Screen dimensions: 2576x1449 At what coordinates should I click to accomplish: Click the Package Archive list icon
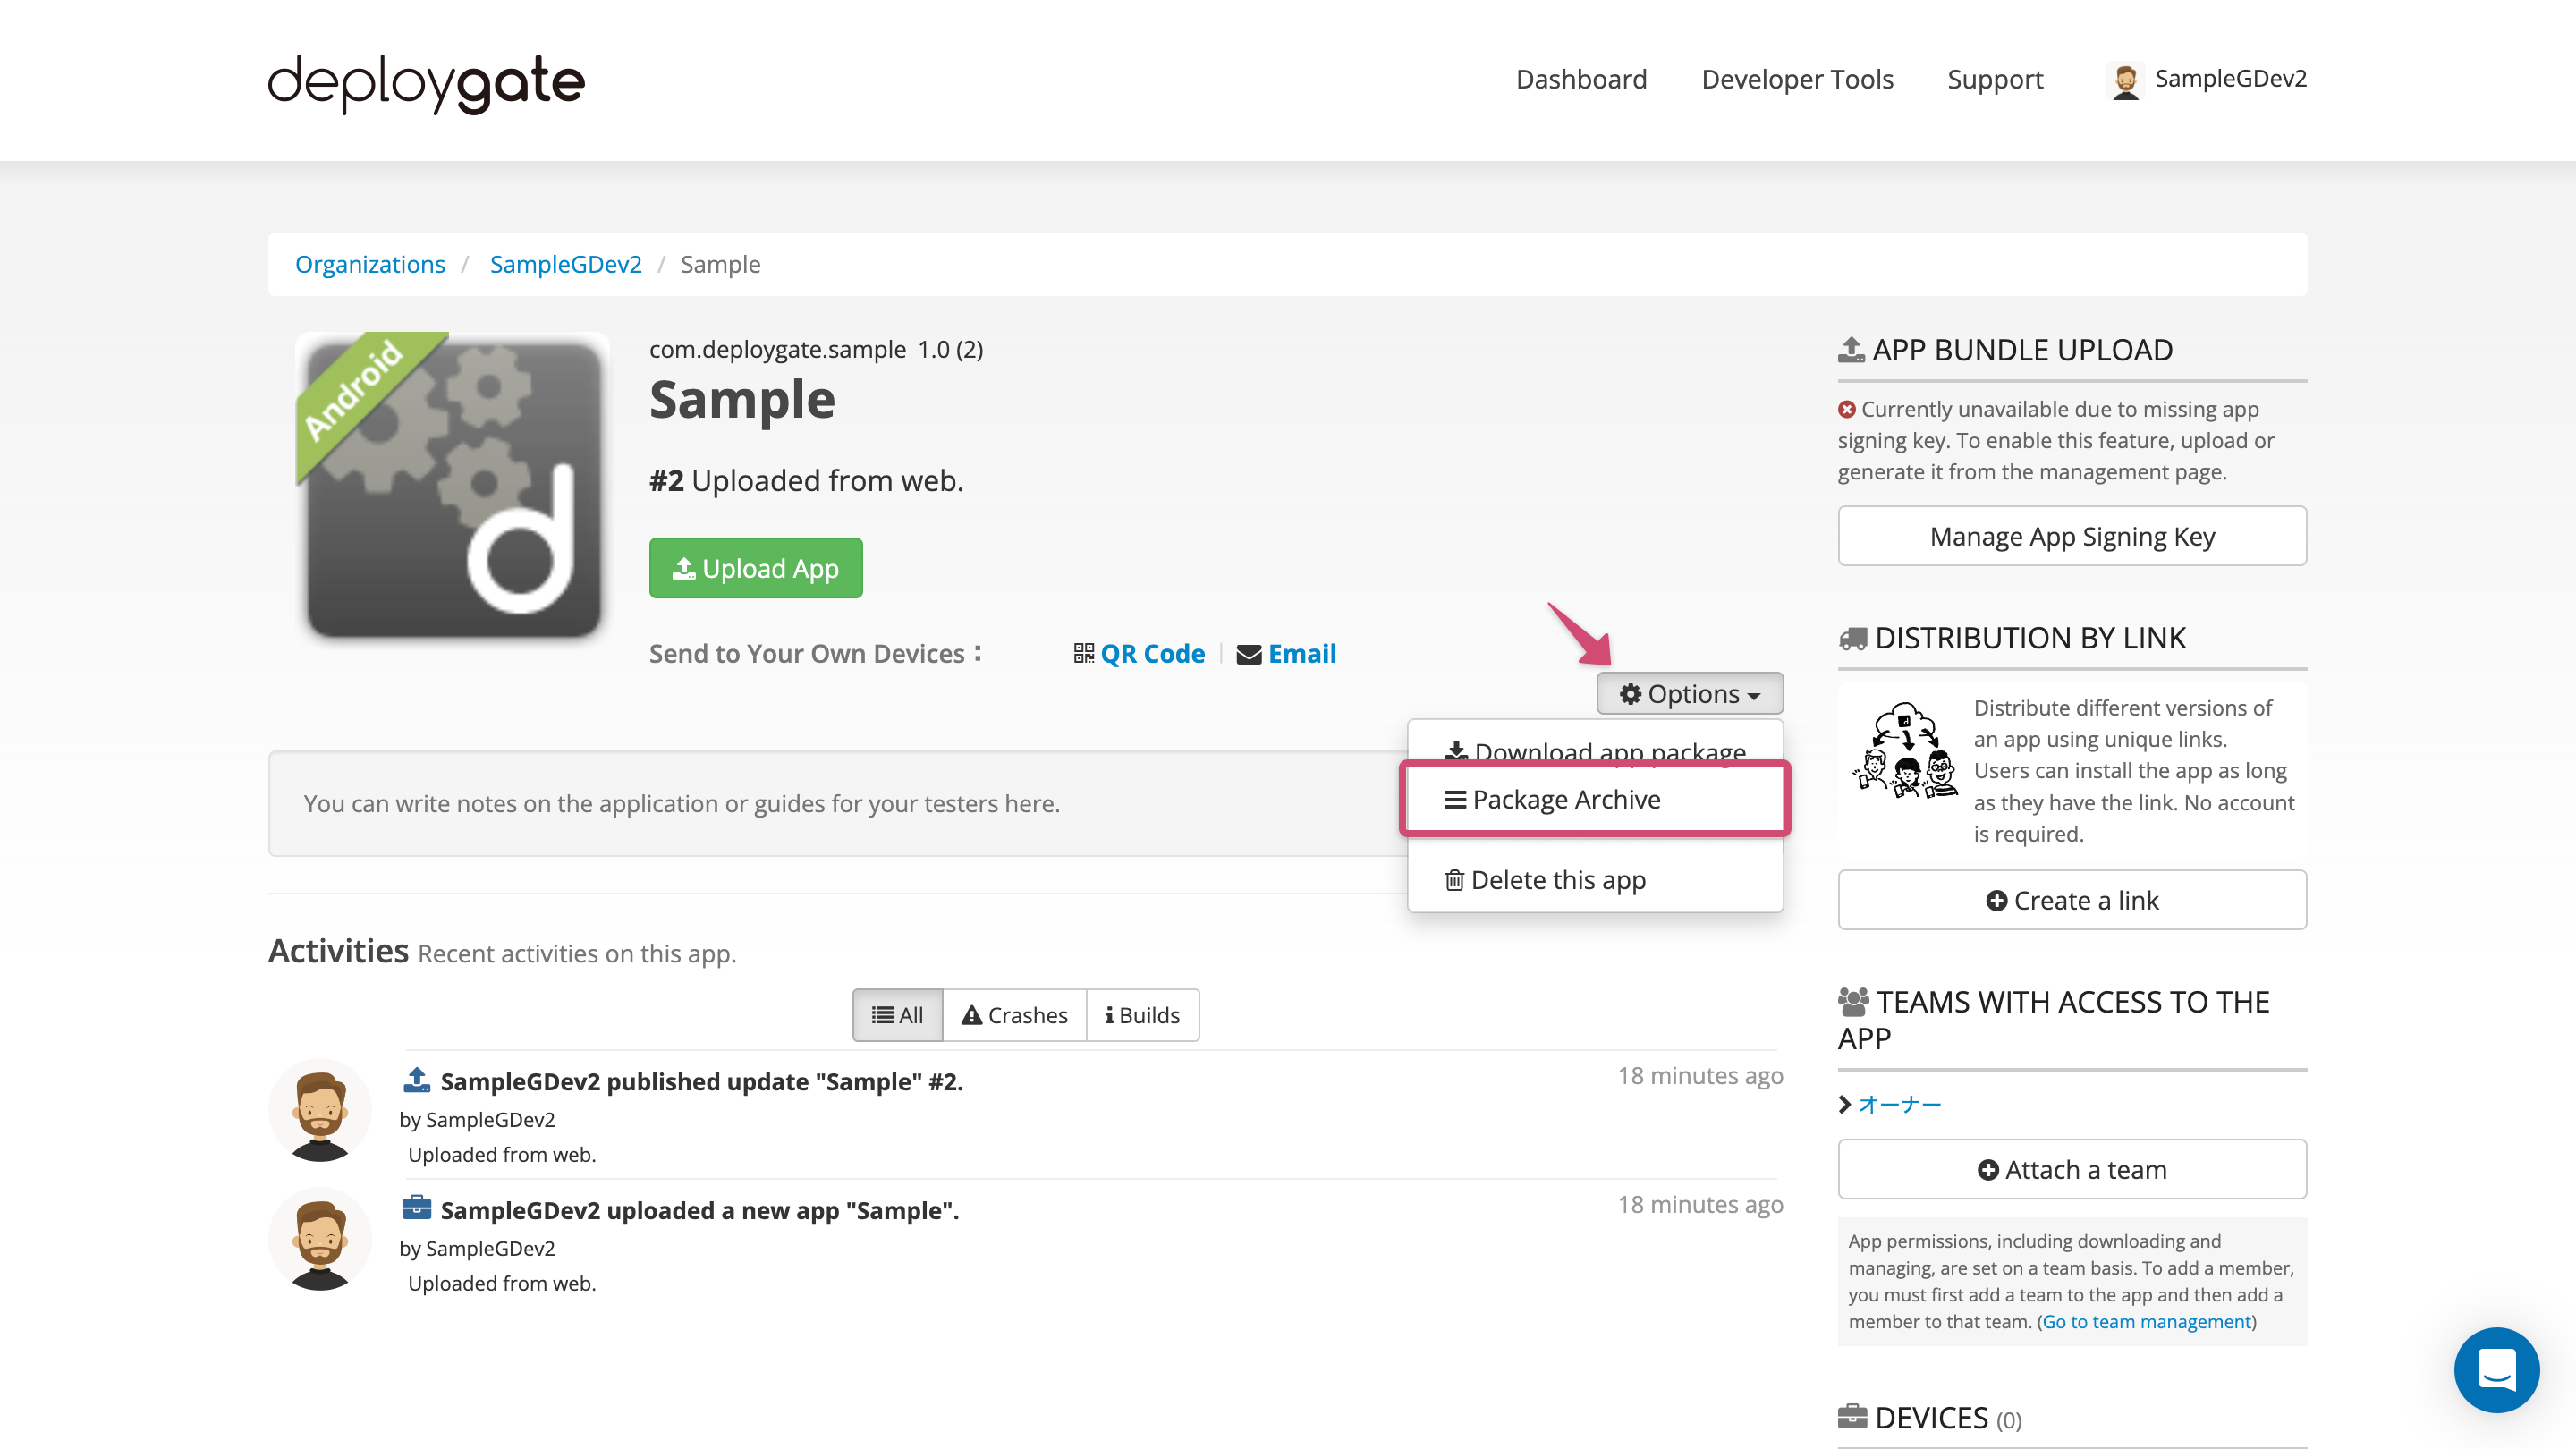pos(1456,799)
